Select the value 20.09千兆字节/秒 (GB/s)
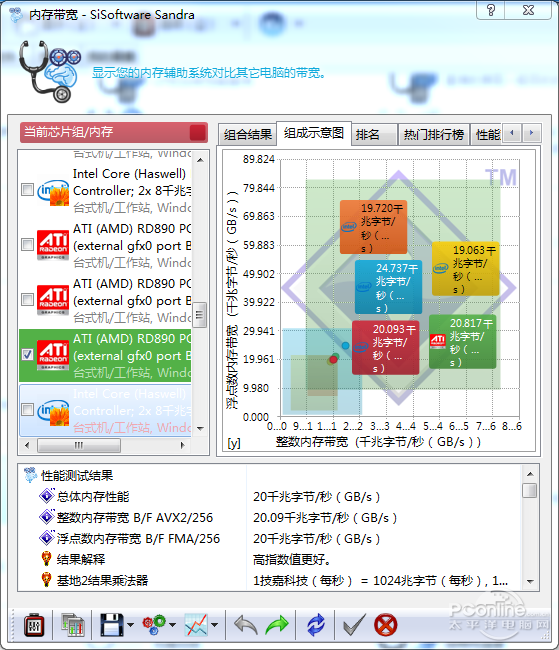This screenshot has height=650, width=559. (x=325, y=517)
